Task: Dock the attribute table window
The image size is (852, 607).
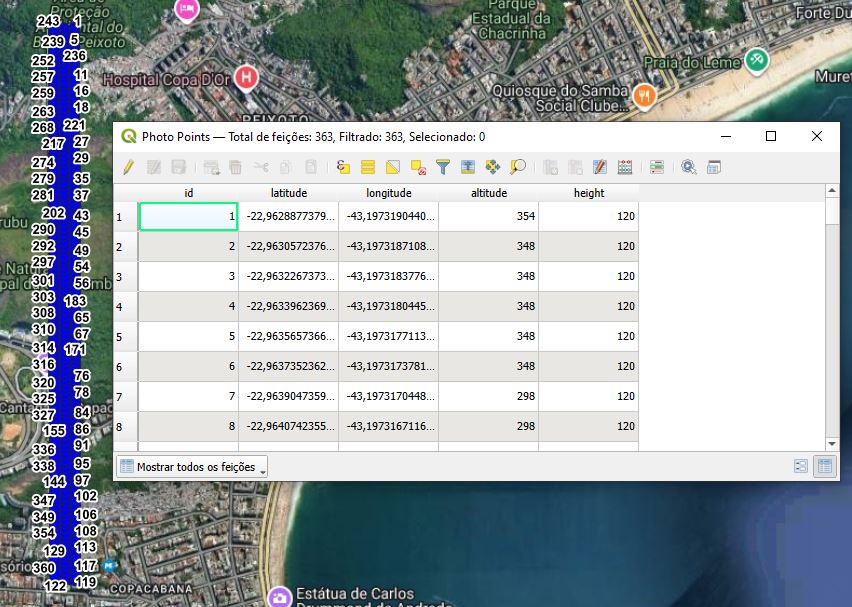Action: (x=714, y=168)
